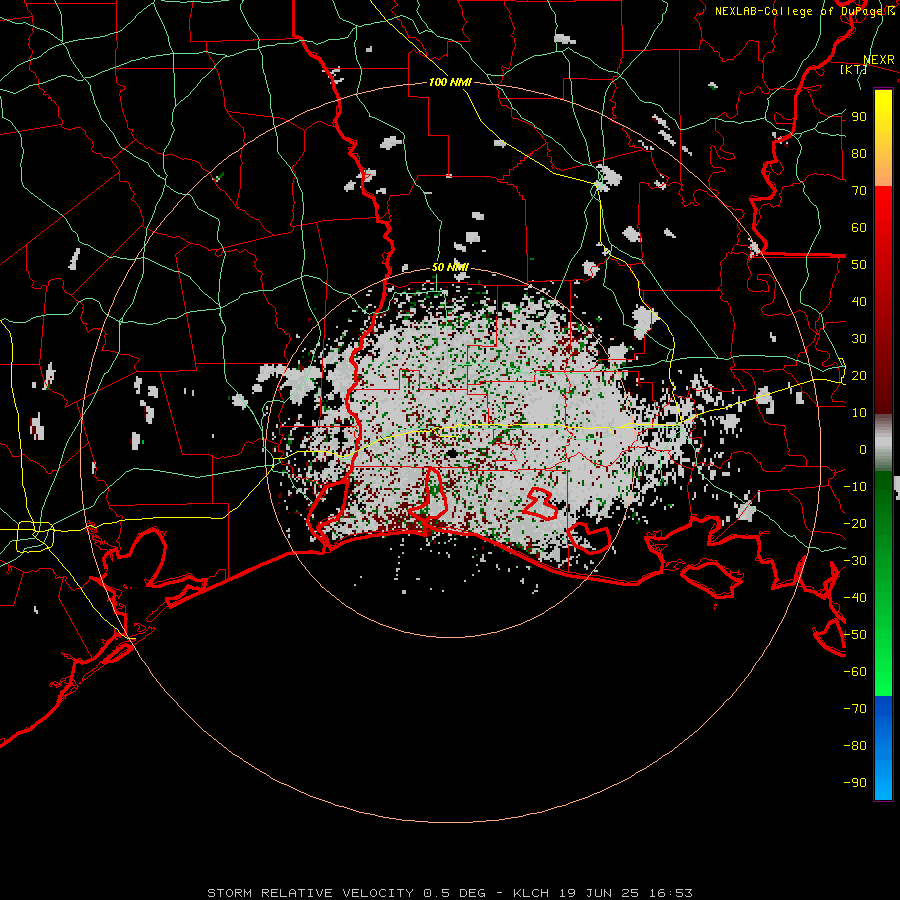Click the 10 value on color scale
This screenshot has width=900, height=900.
point(859,413)
